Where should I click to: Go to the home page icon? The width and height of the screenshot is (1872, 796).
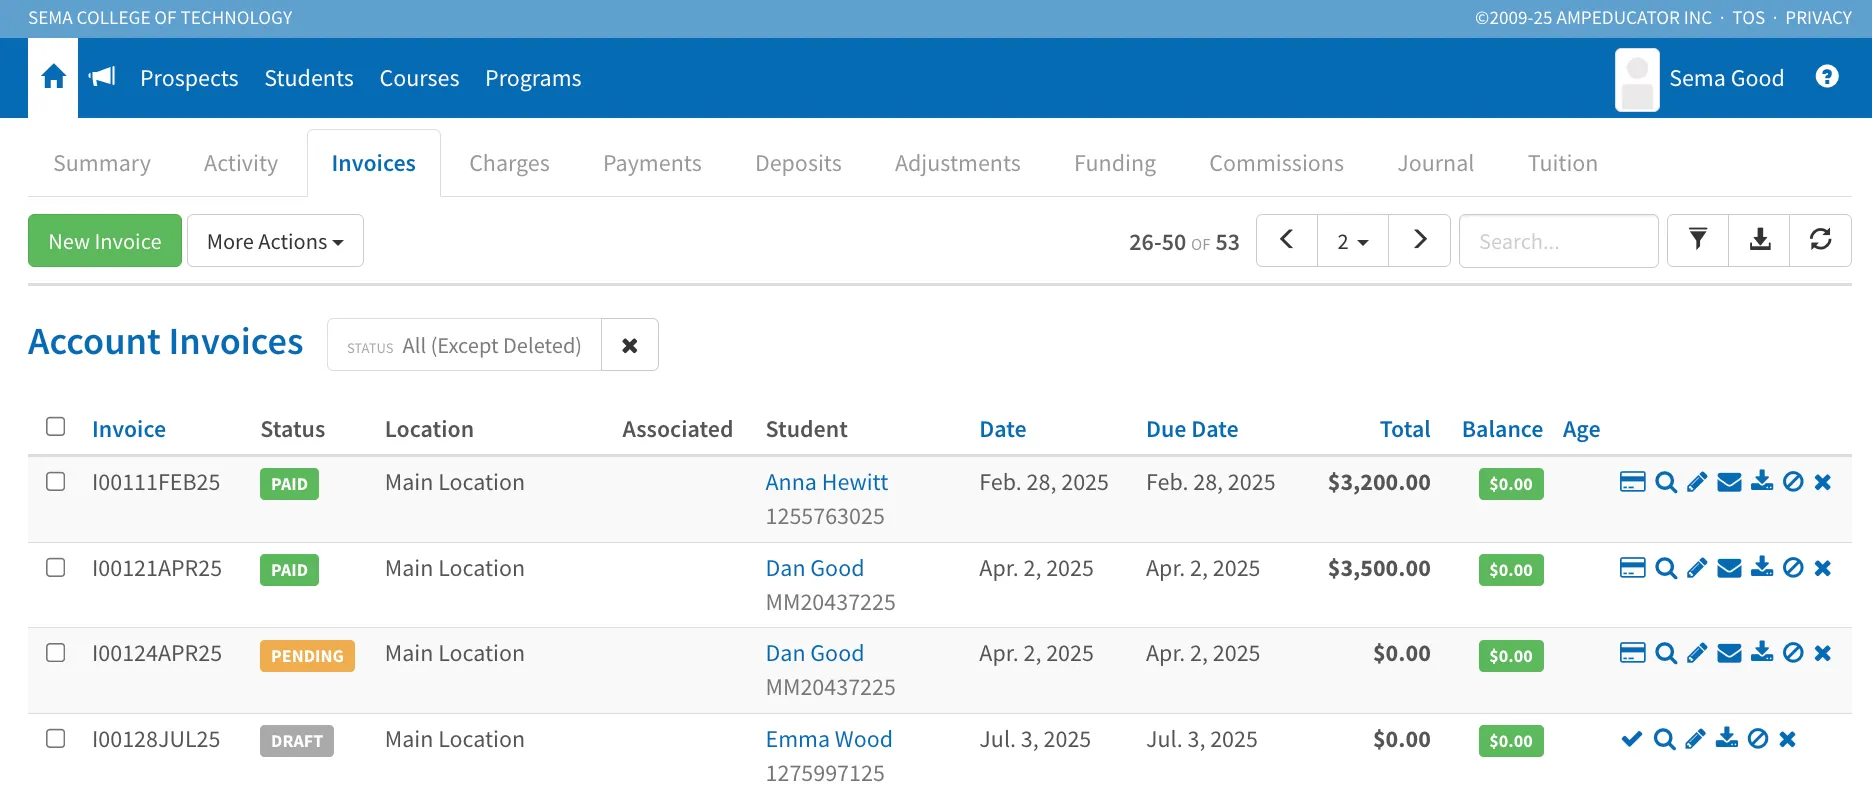click(x=54, y=77)
